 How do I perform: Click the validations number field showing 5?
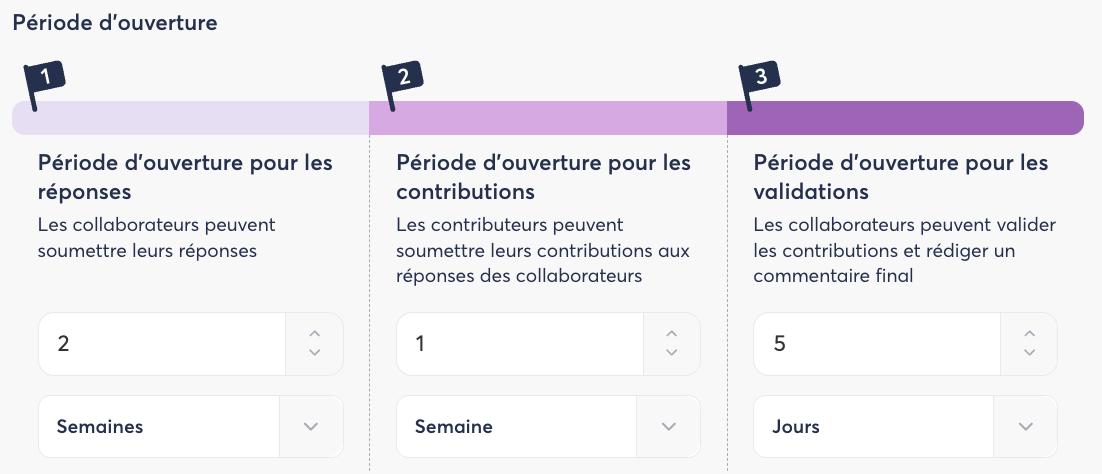877,344
